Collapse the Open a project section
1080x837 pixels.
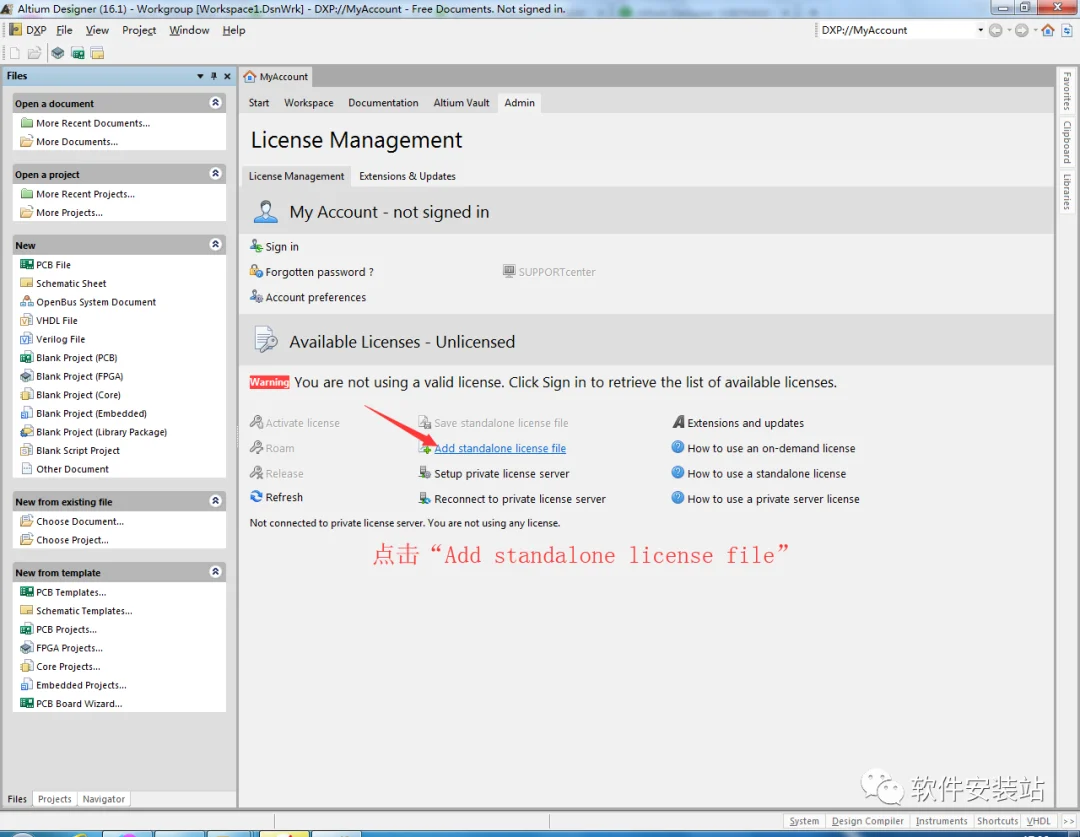click(x=216, y=174)
